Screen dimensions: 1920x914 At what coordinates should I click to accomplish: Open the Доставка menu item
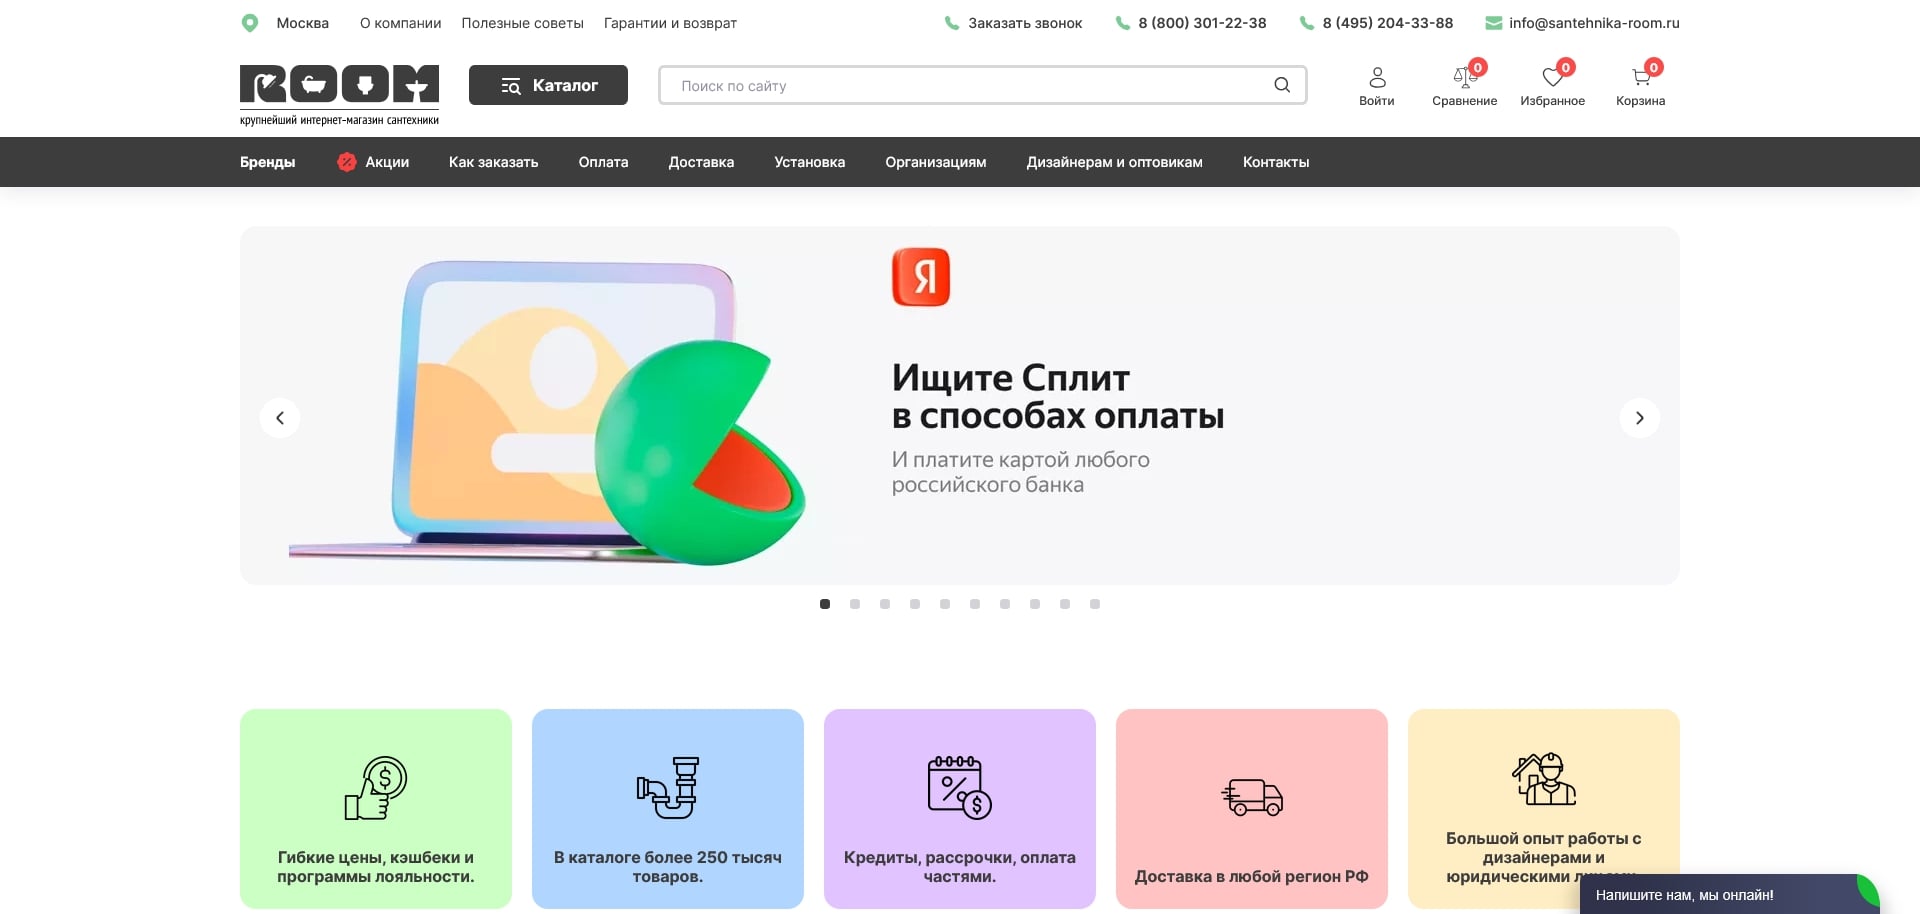[701, 161]
